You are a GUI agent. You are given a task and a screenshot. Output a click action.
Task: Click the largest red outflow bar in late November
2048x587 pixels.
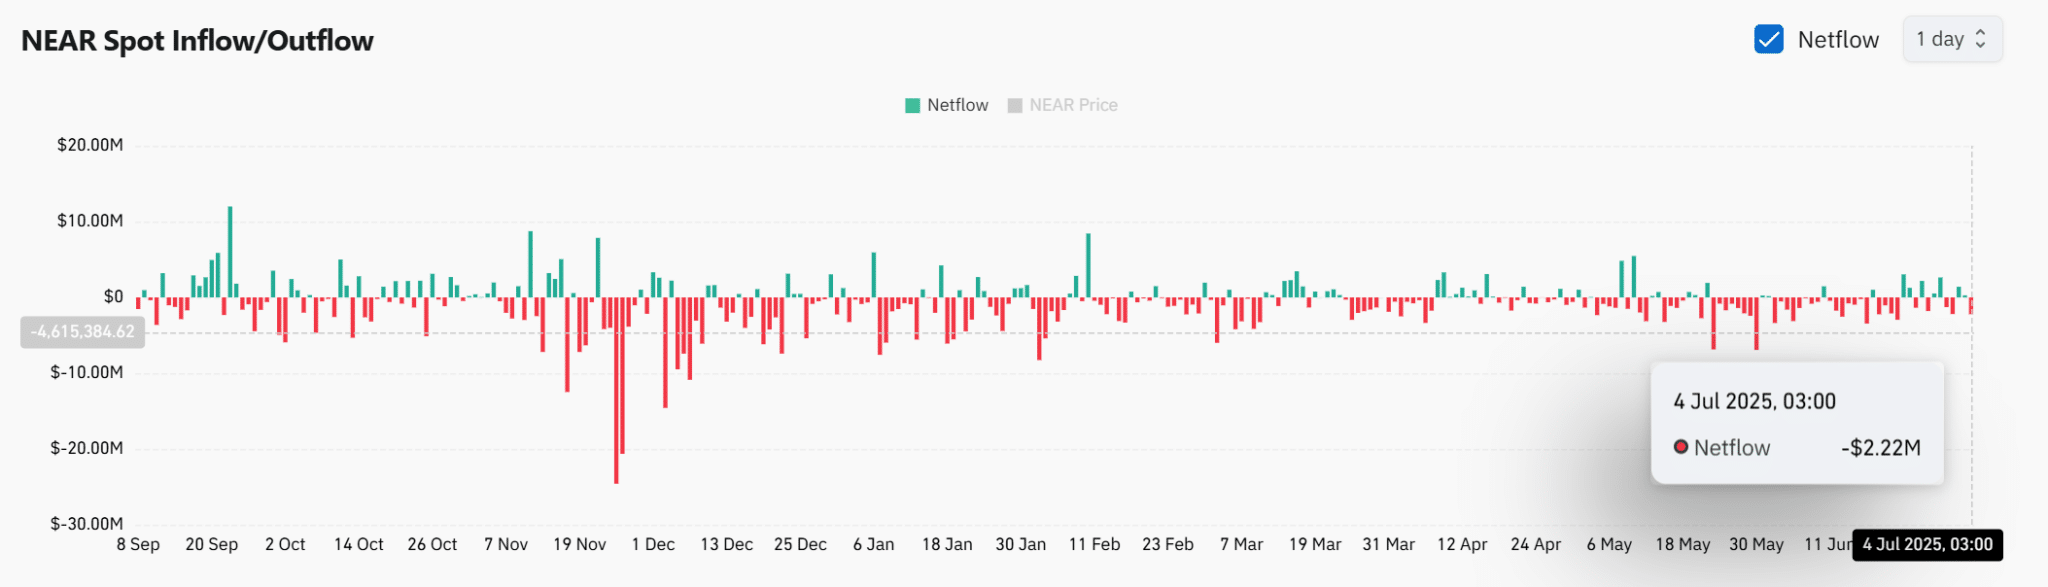616,390
